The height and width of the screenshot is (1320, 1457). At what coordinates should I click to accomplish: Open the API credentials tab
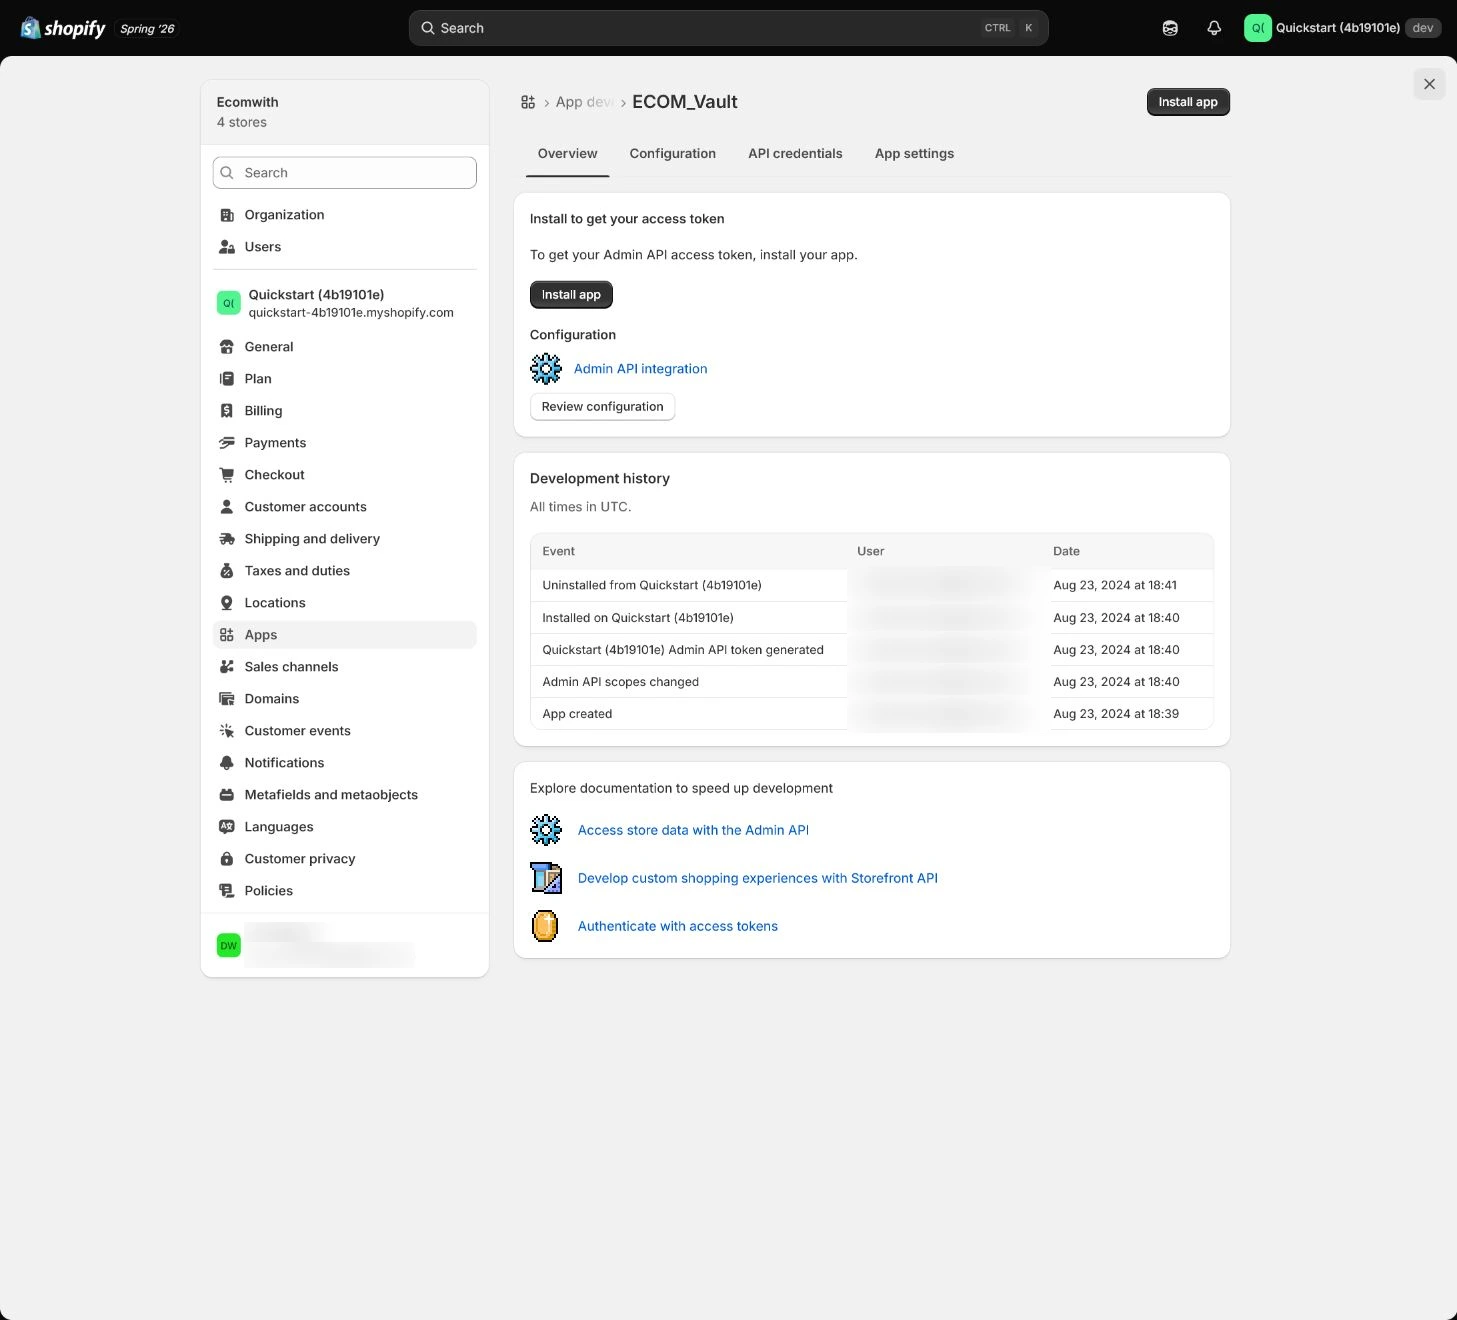point(795,154)
